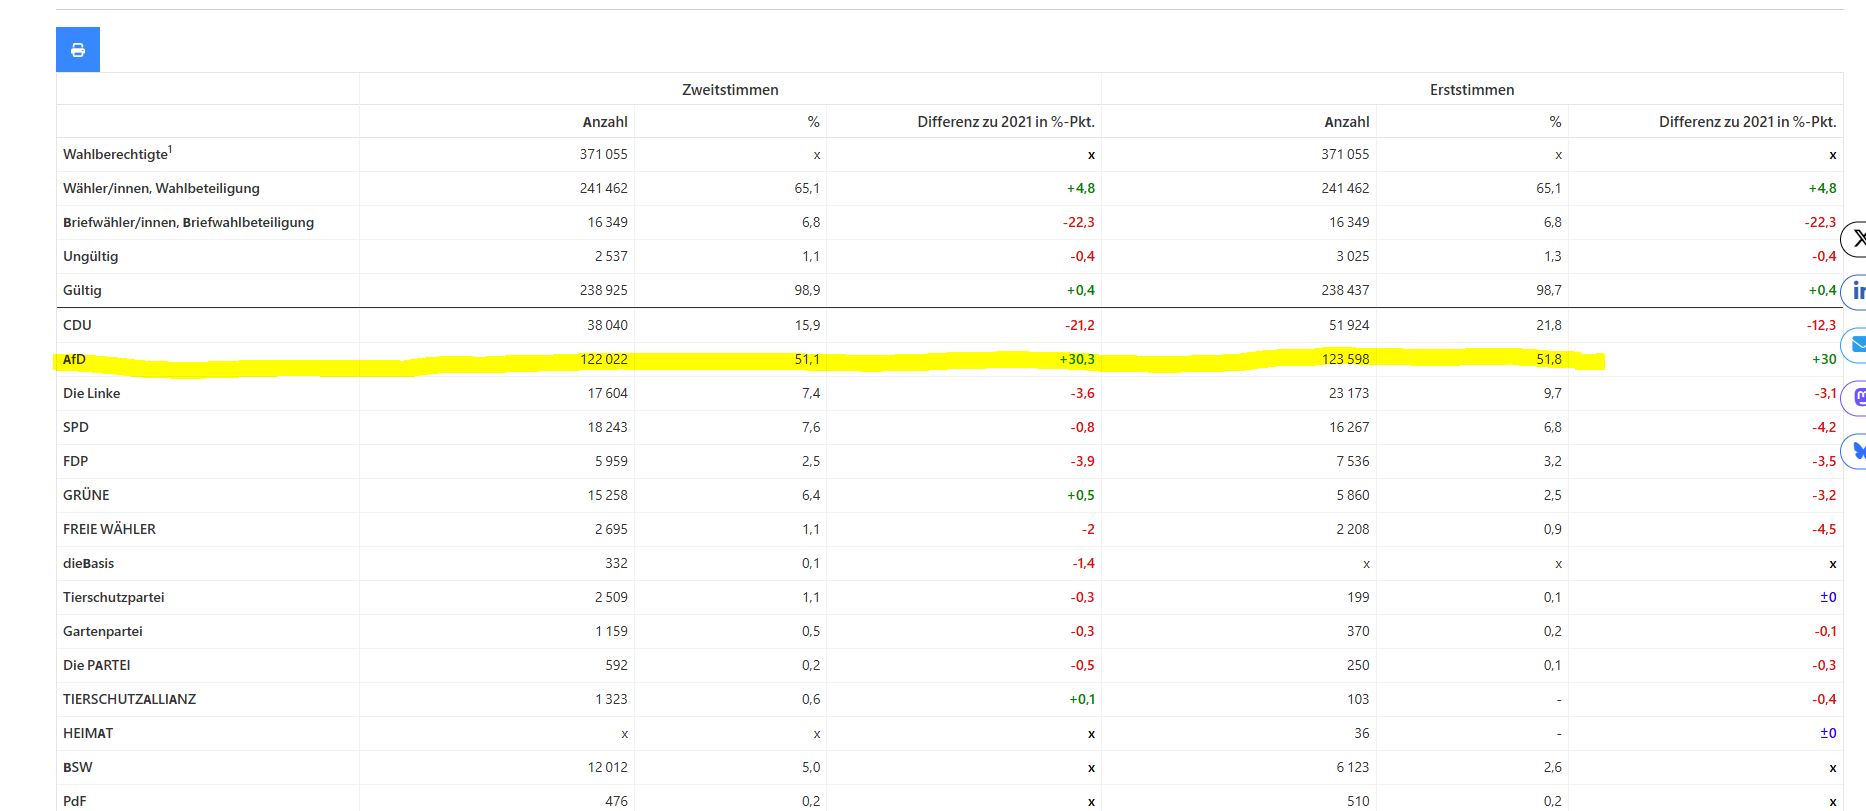Click the blue print button
This screenshot has height=811, width=1866.
pos(78,50)
